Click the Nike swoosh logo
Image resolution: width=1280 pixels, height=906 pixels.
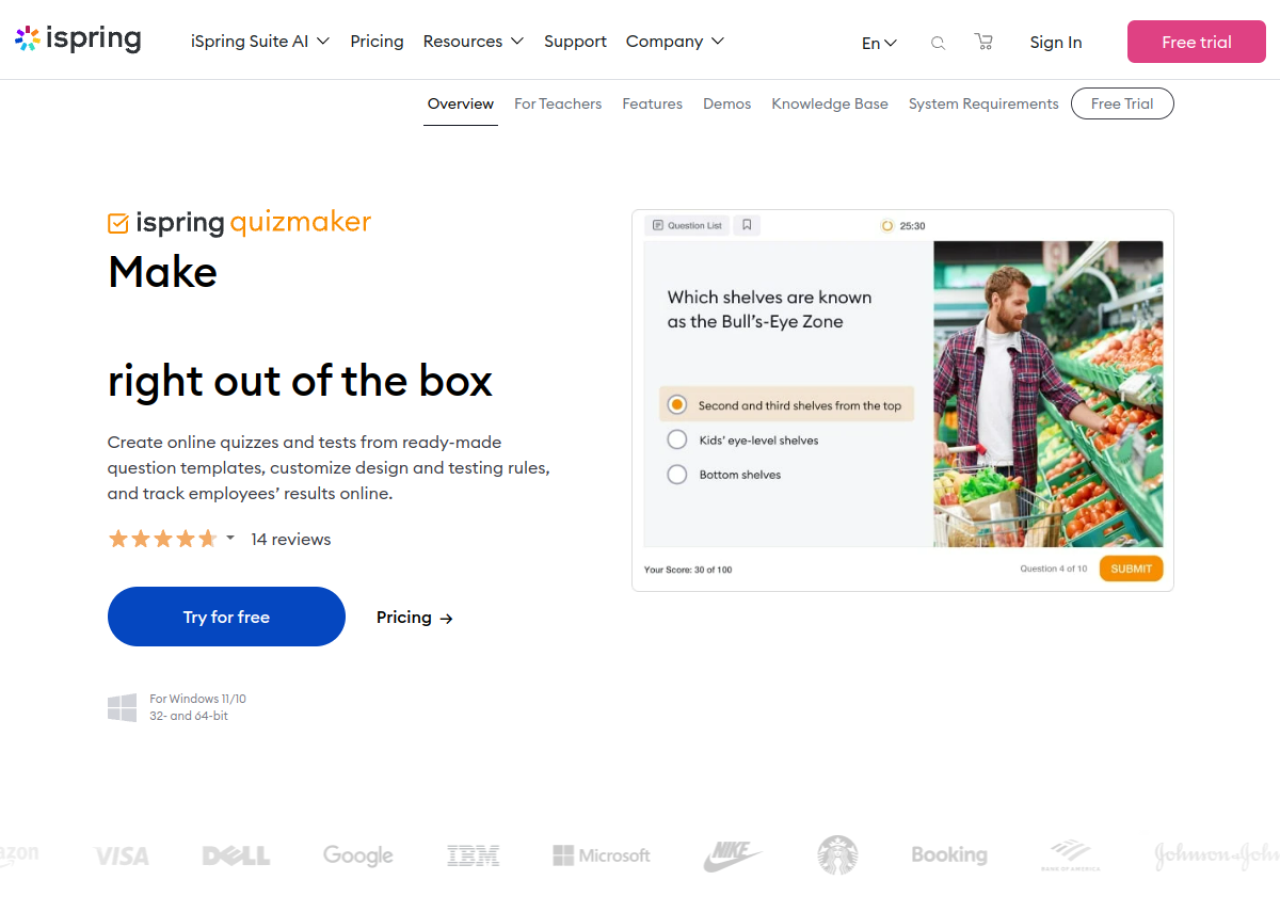(732, 856)
